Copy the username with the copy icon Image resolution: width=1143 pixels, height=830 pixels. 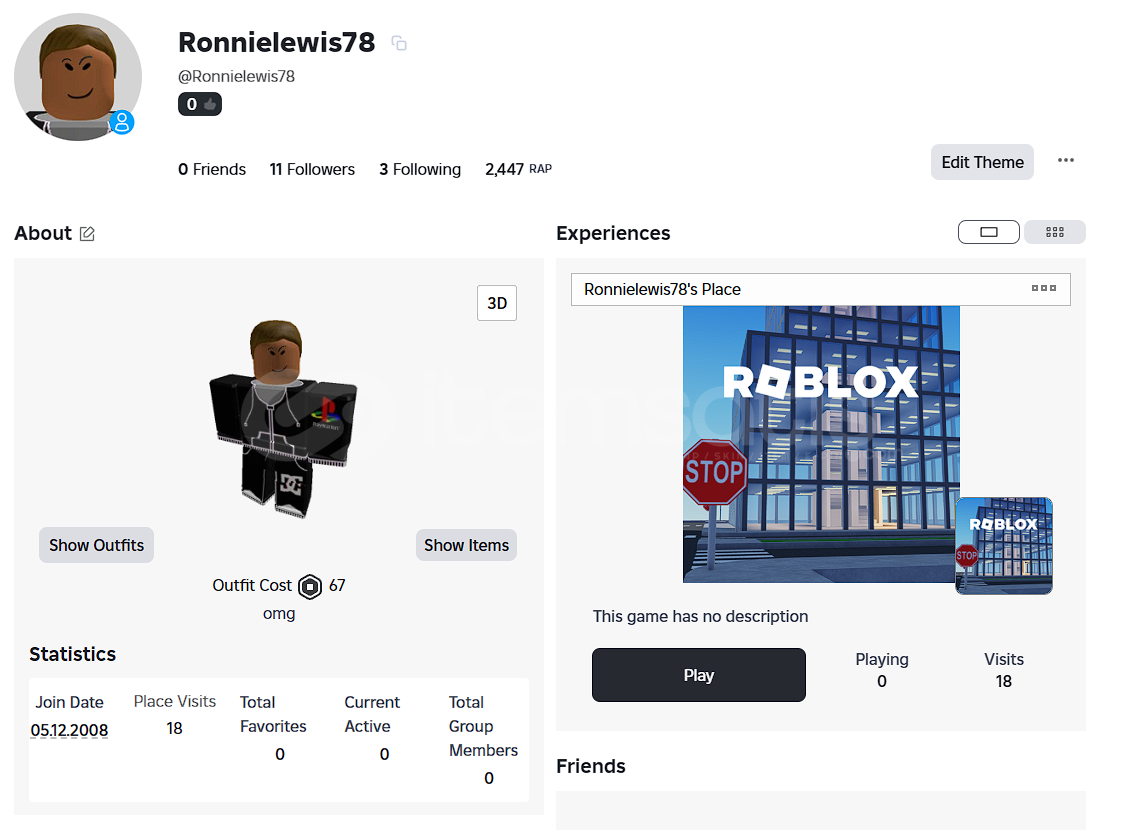pos(399,43)
